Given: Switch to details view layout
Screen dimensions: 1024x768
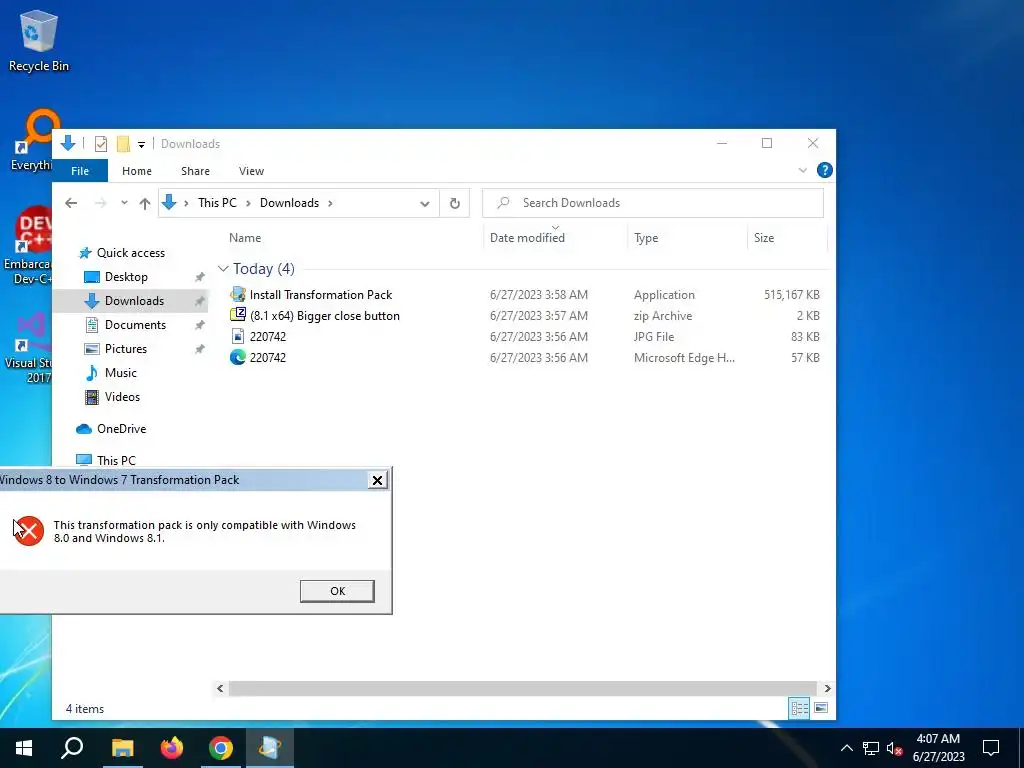Looking at the screenshot, I should tap(799, 709).
